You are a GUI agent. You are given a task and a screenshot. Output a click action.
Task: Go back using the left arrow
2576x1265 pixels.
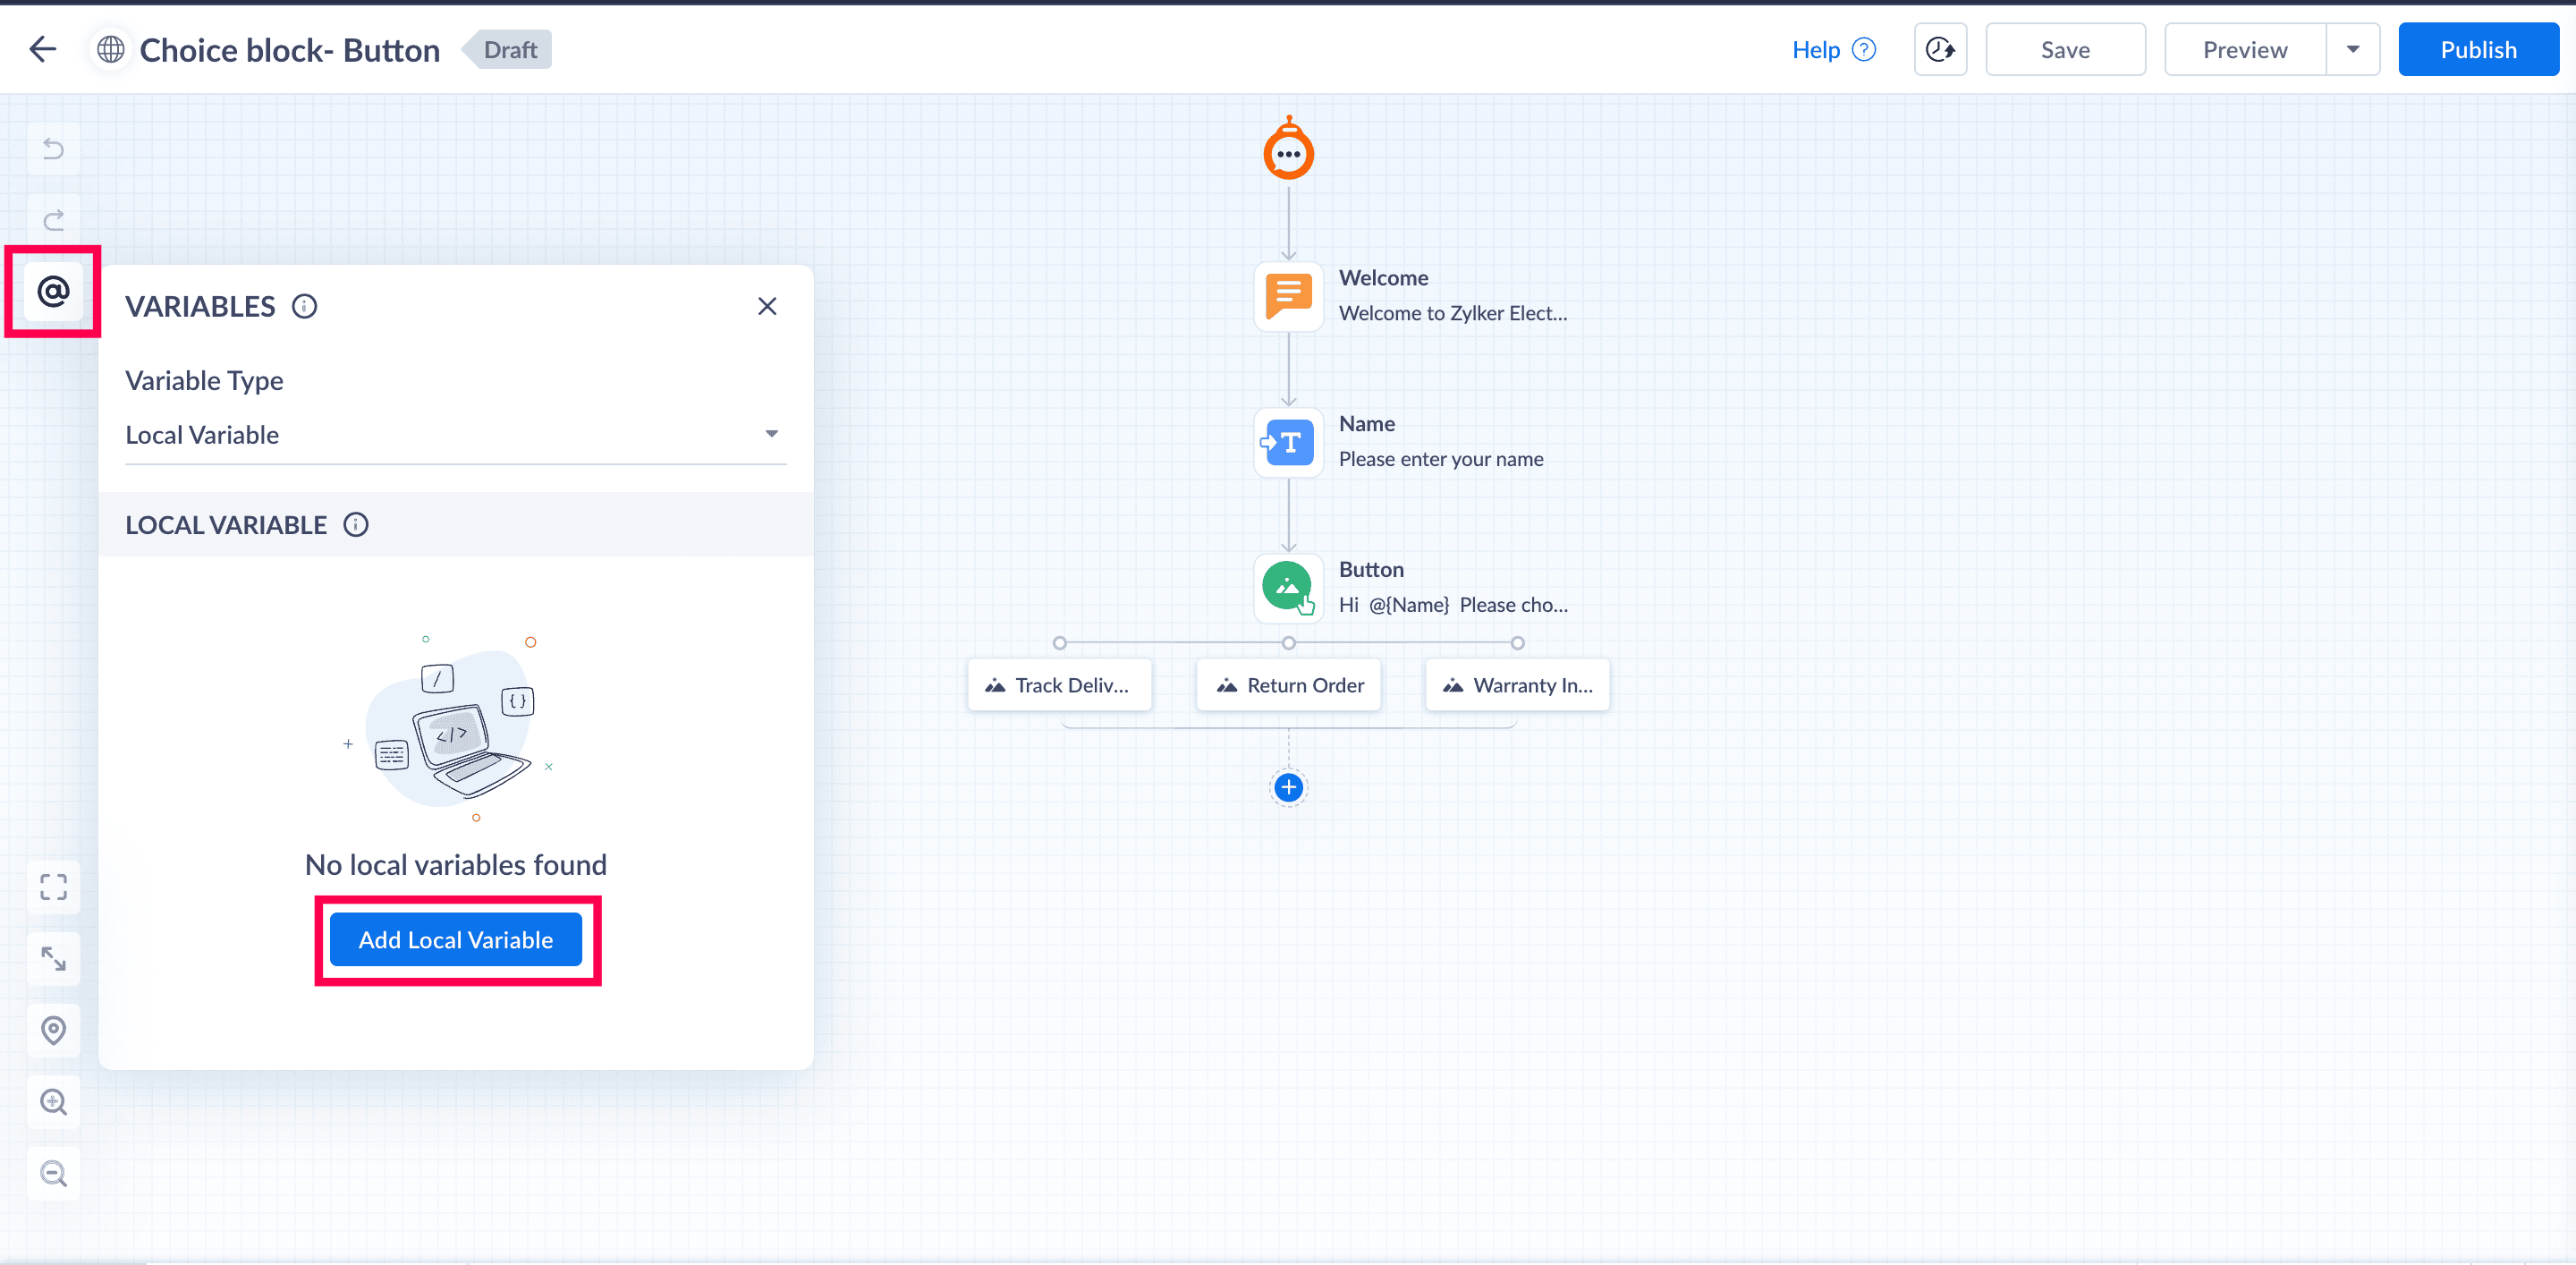point(43,49)
